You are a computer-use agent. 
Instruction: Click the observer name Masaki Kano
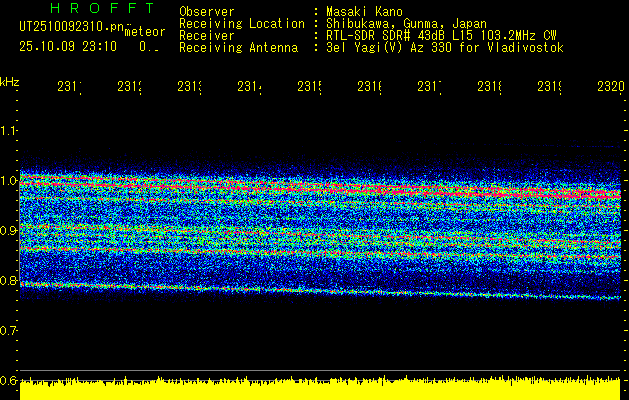click(x=364, y=11)
